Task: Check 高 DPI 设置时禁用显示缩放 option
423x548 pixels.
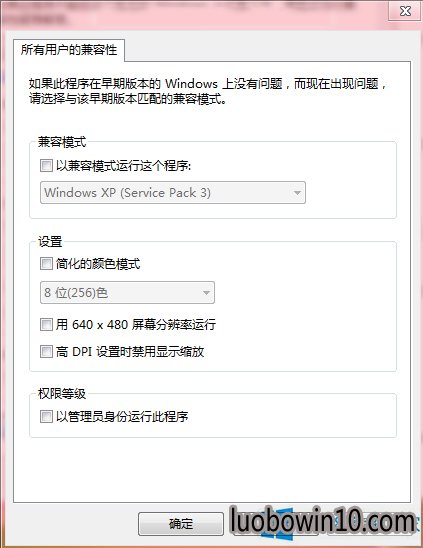Action: point(46,351)
